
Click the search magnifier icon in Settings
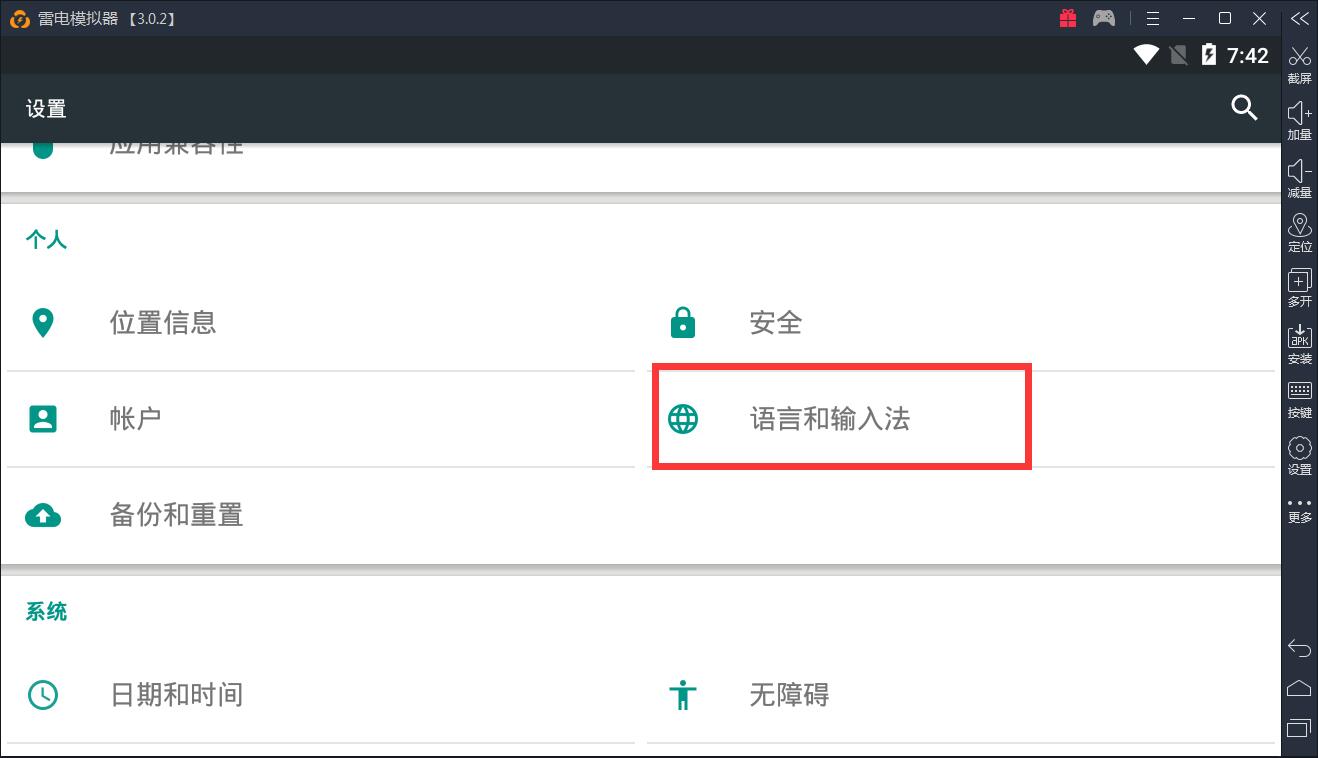coord(1244,108)
